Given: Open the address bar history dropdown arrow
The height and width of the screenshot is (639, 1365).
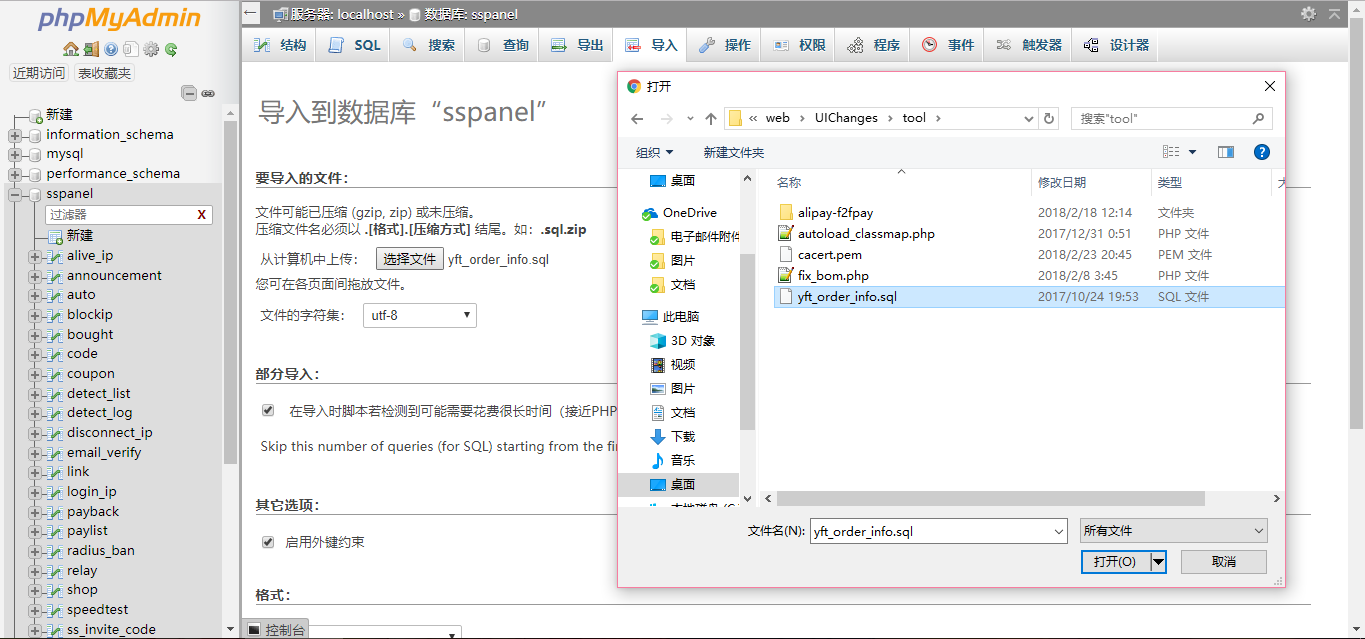Looking at the screenshot, I should tap(1030, 118).
